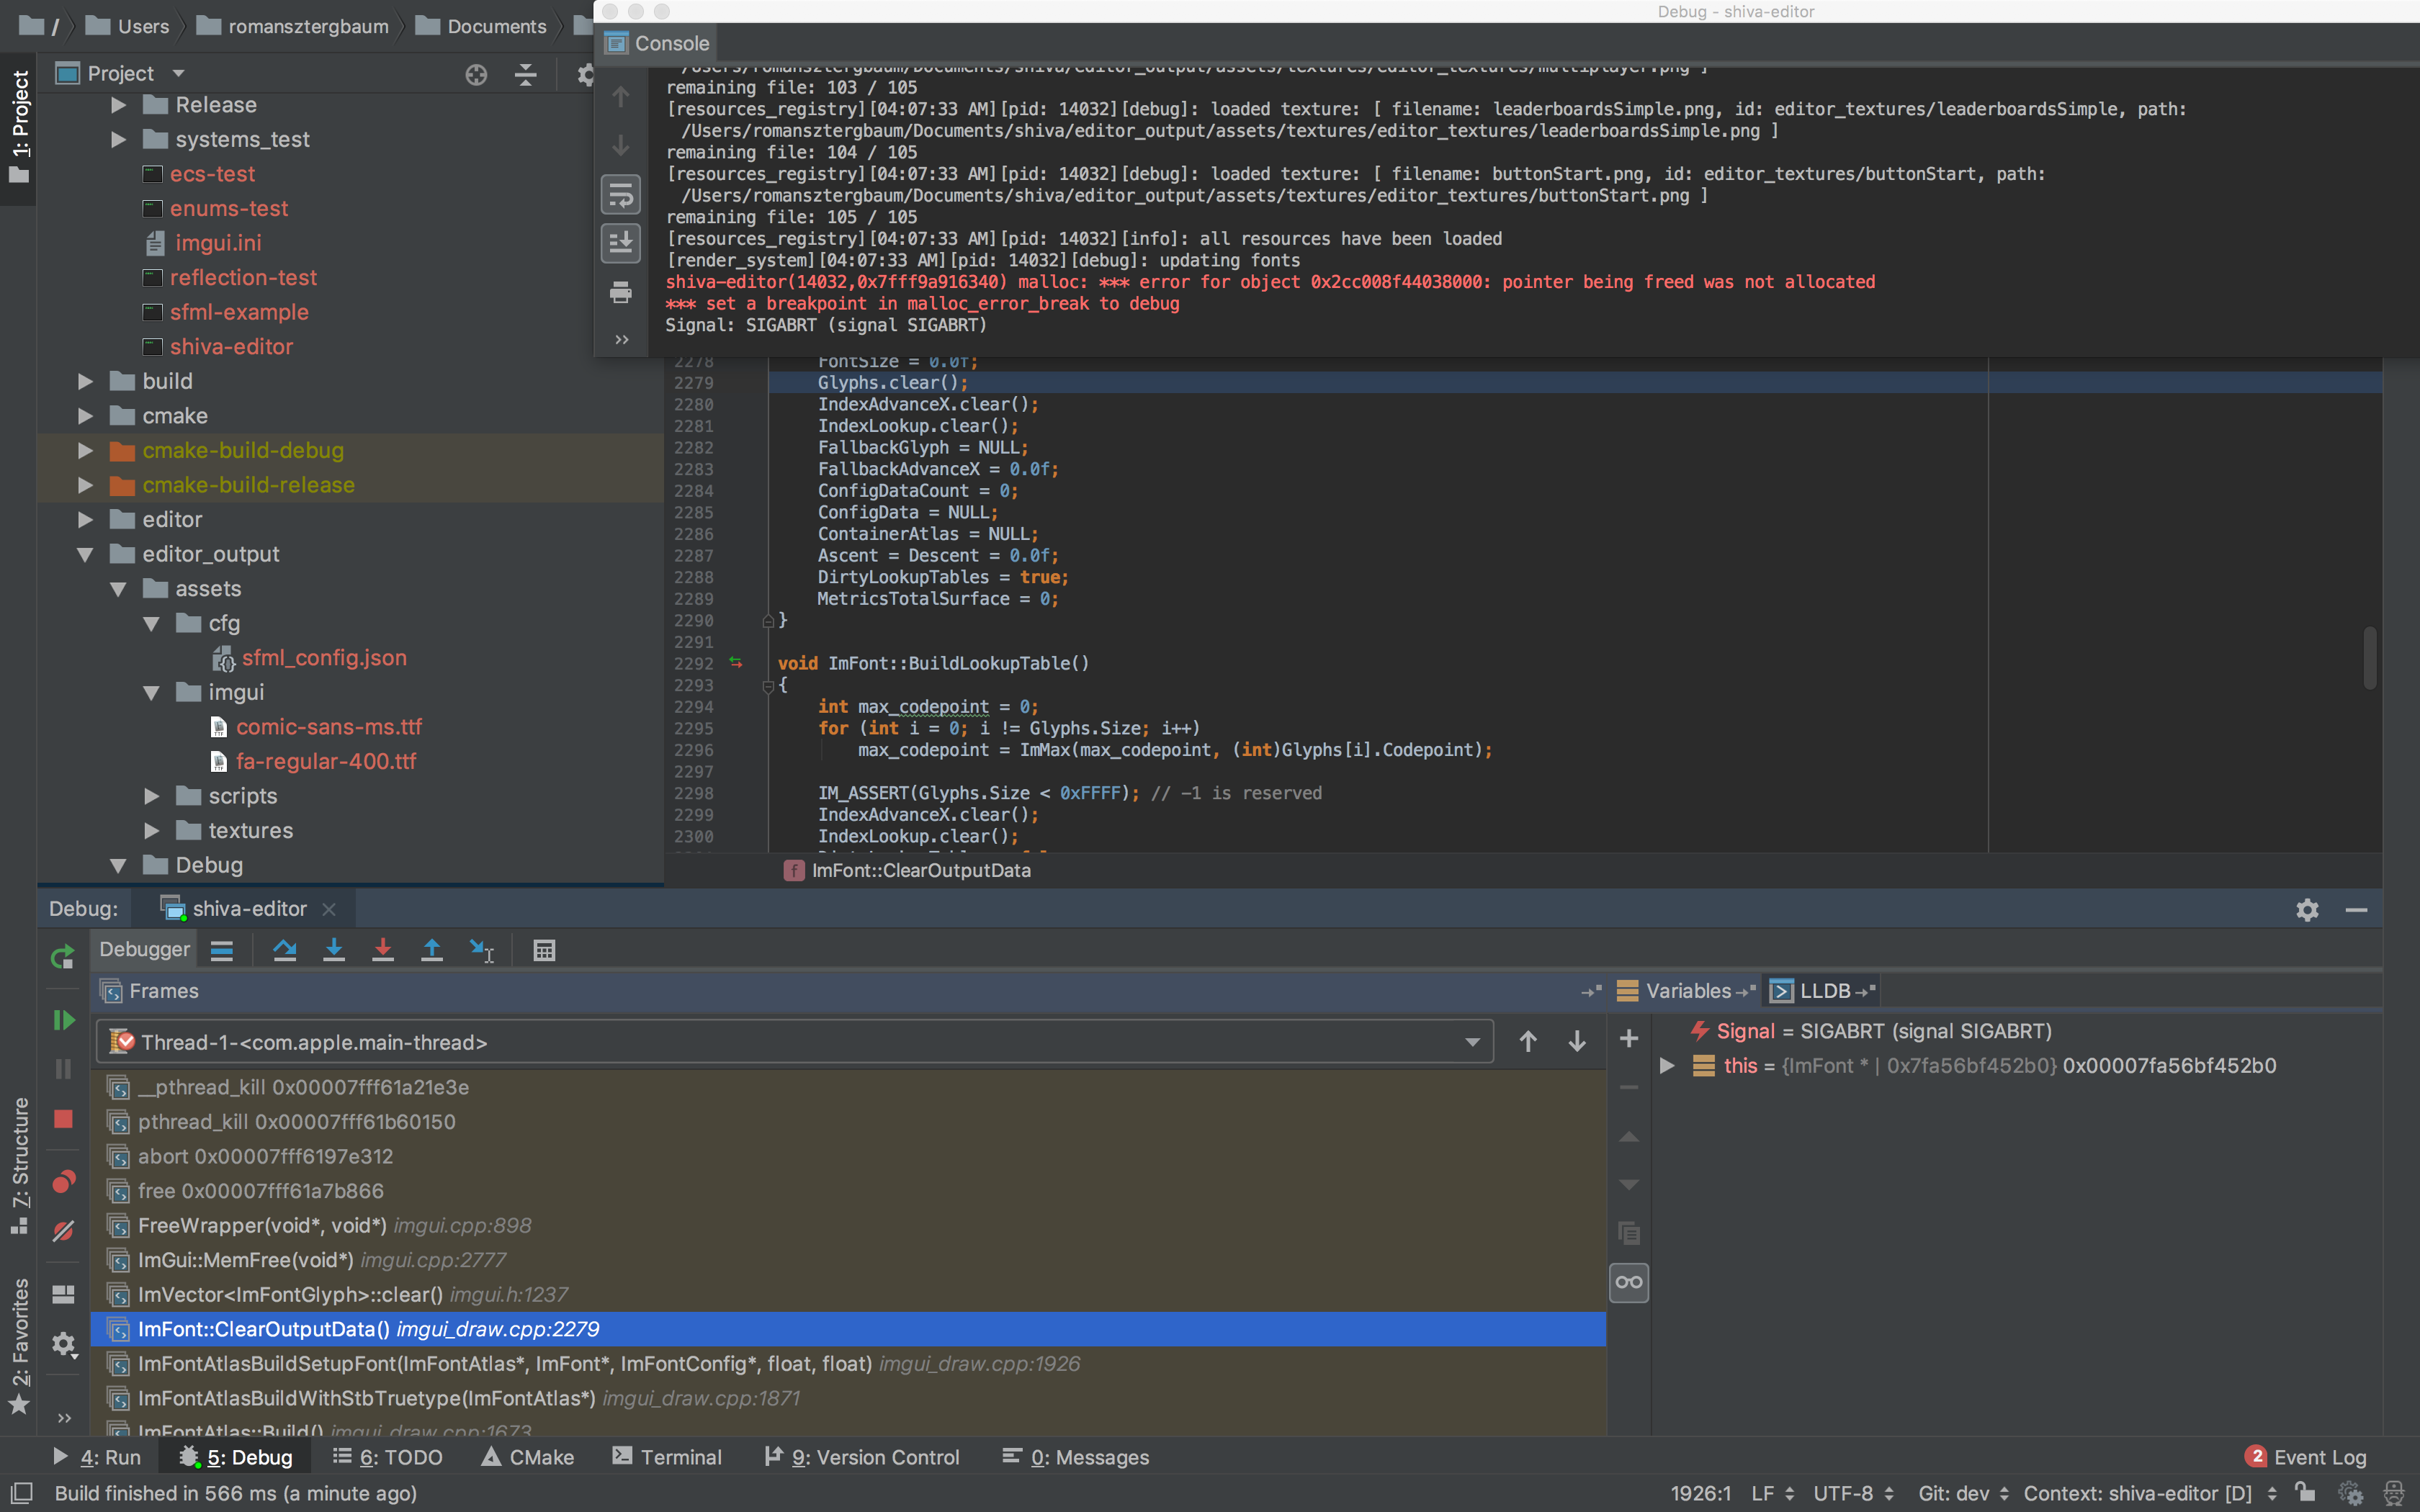Toggle Mute Breakpoints in debug sidebar
Viewport: 2420px width, 1512px height.
(x=63, y=1231)
